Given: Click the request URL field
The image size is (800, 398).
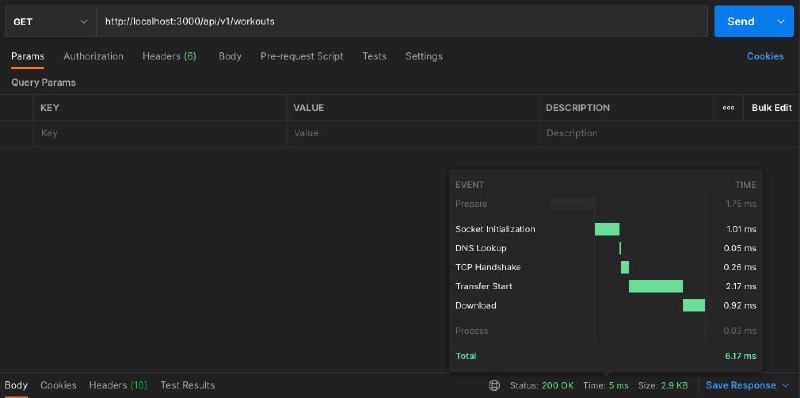Looking at the screenshot, I should point(402,21).
